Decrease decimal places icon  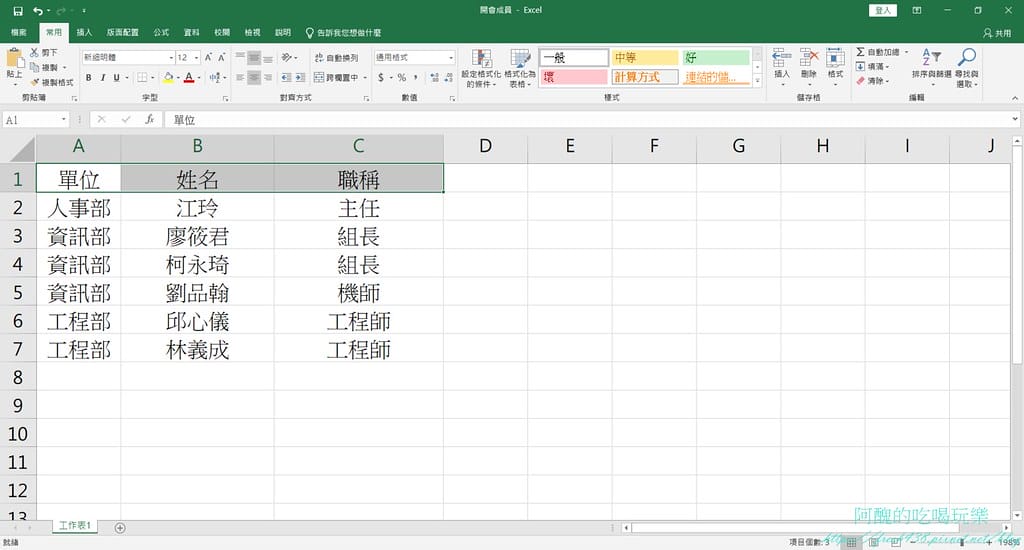pyautogui.click(x=449, y=78)
